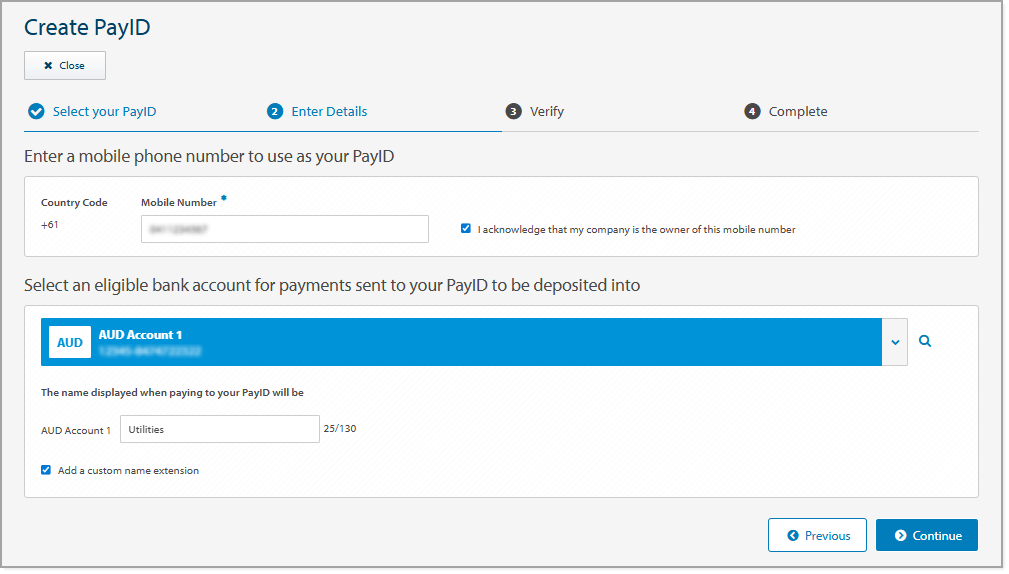Edit the Utilities name extension field
The height and width of the screenshot is (574, 1009).
(219, 429)
